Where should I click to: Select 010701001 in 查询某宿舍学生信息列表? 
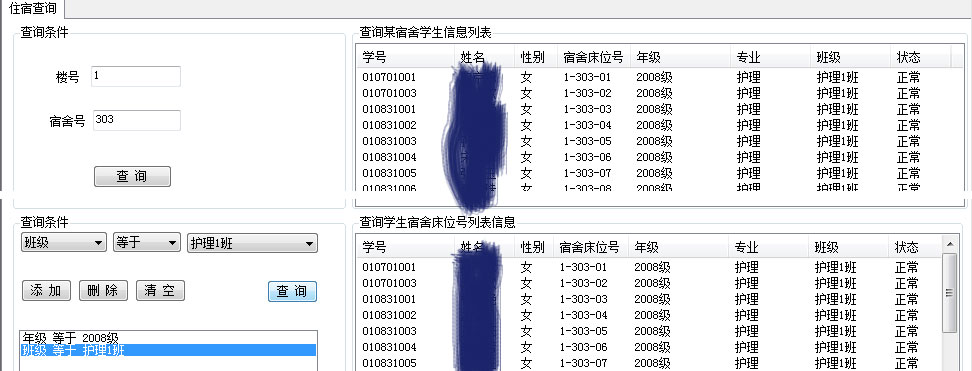coord(389,78)
